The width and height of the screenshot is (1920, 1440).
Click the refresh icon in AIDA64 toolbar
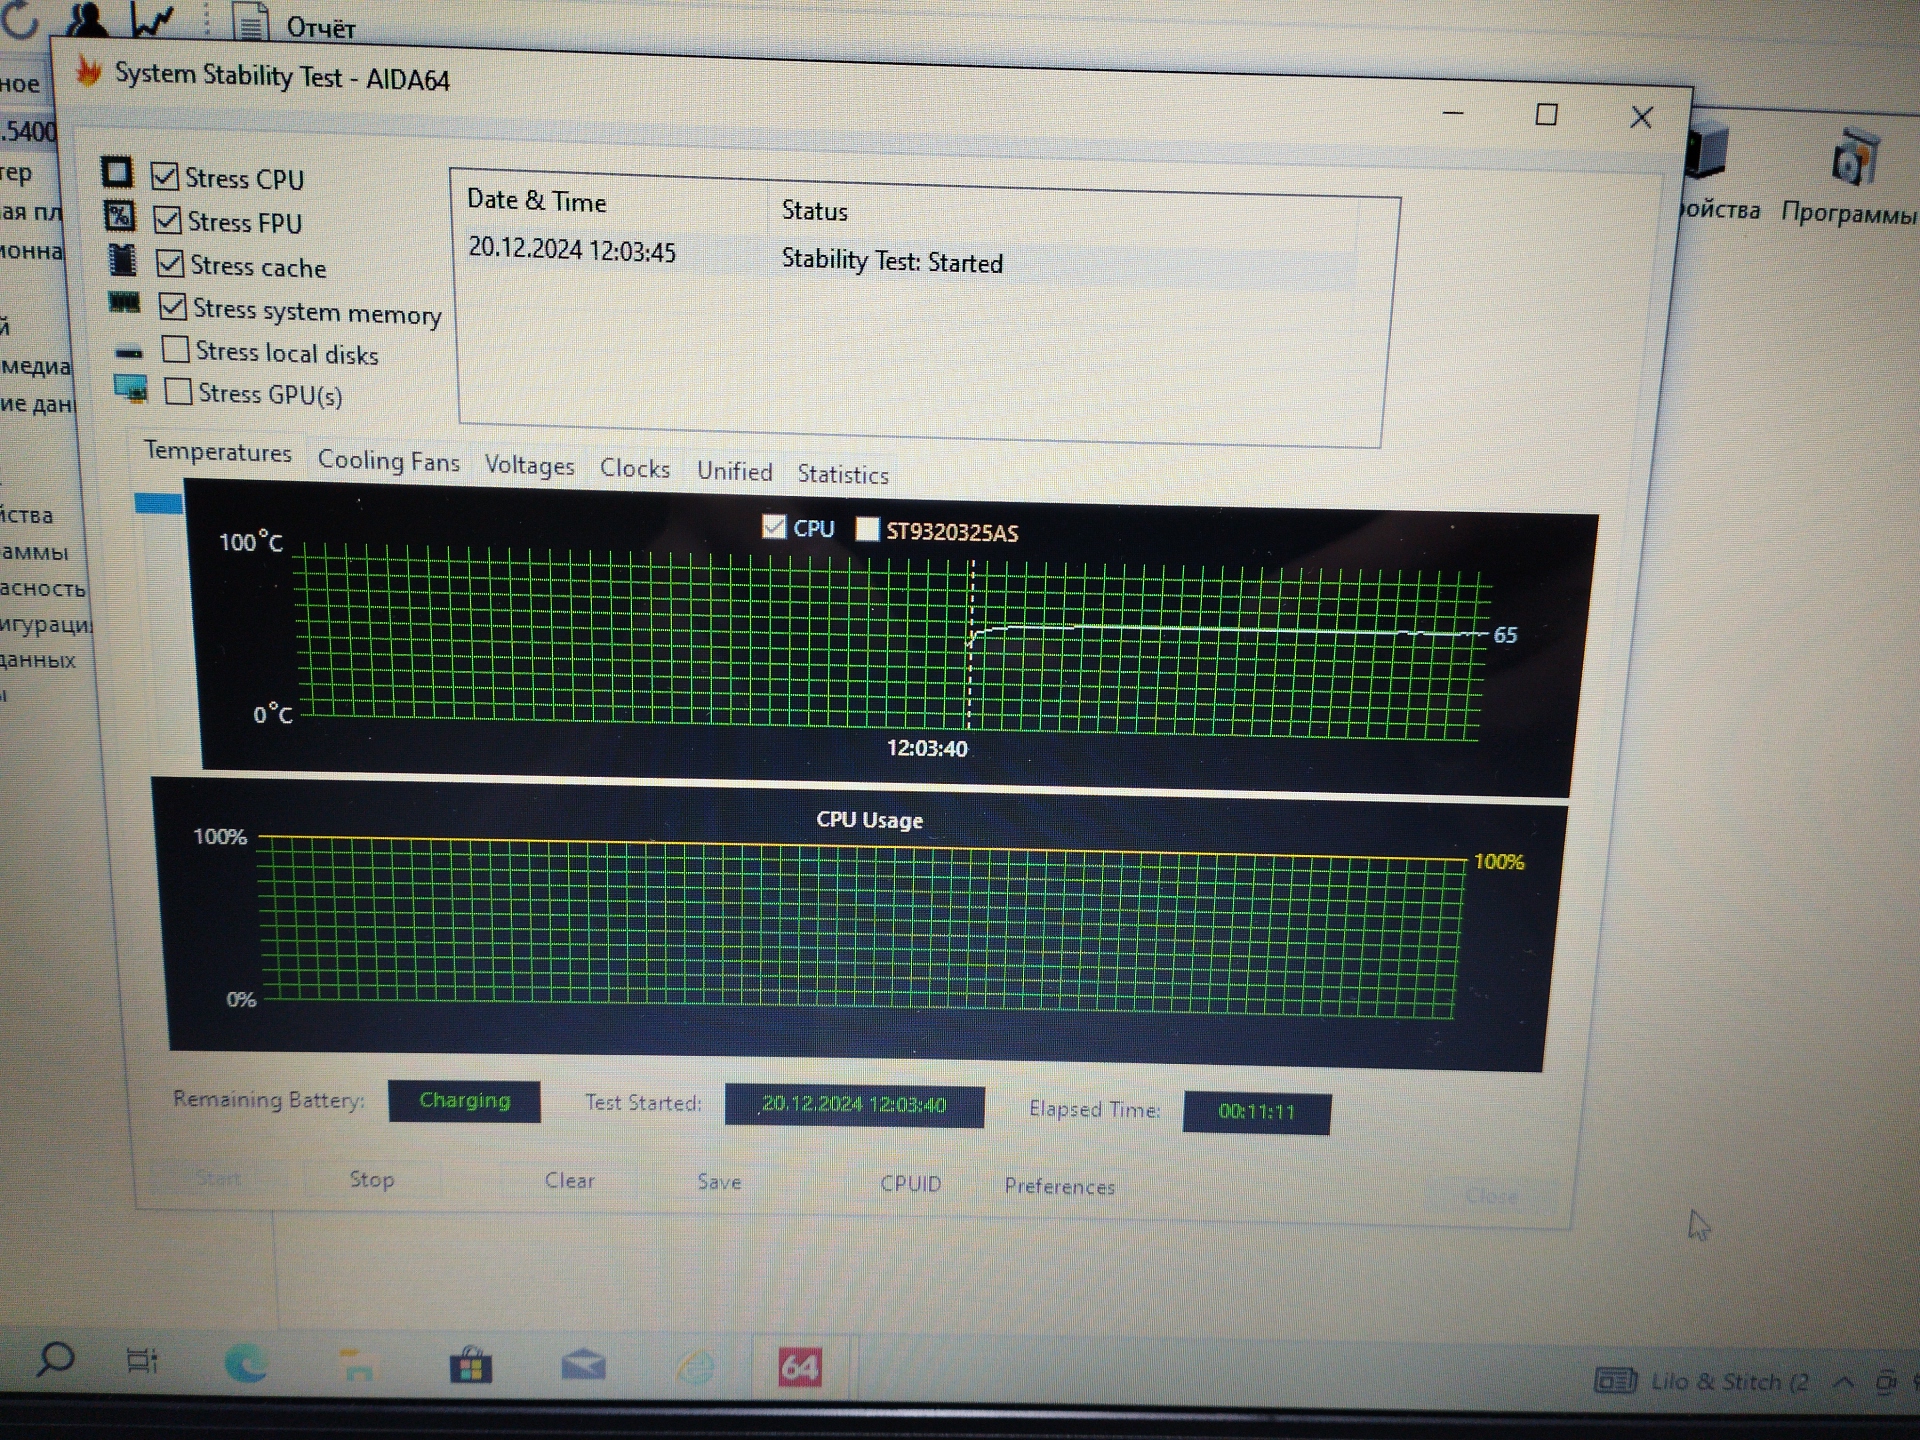(x=19, y=18)
